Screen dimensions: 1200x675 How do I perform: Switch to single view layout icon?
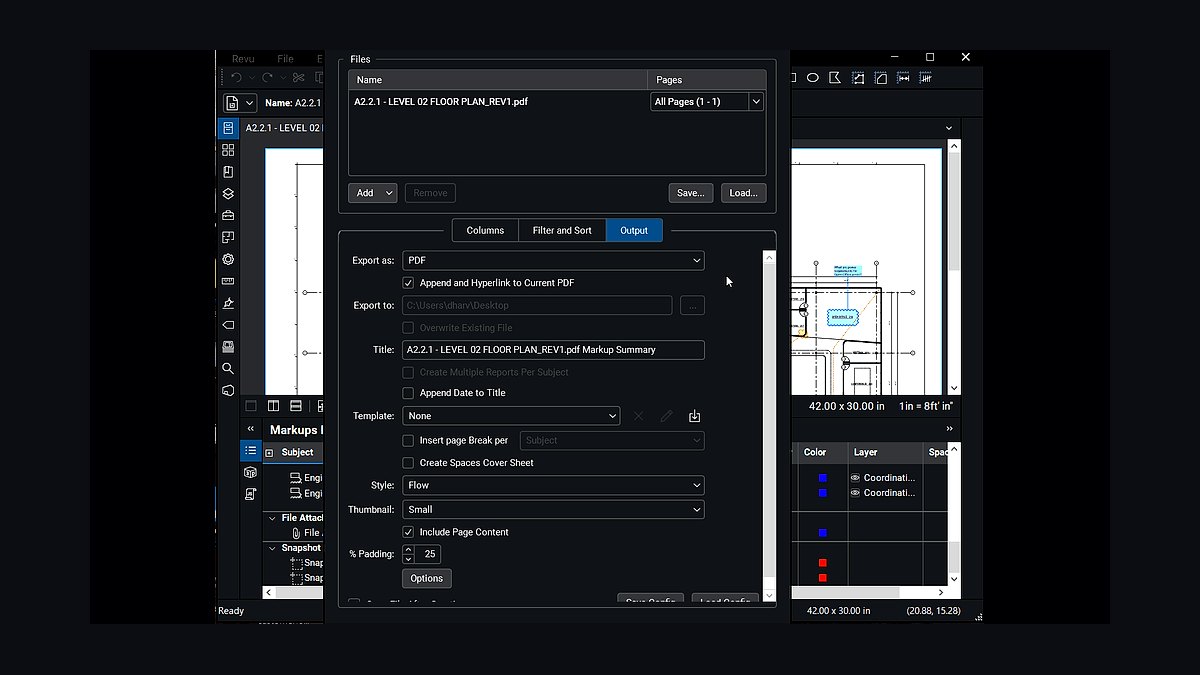click(251, 406)
